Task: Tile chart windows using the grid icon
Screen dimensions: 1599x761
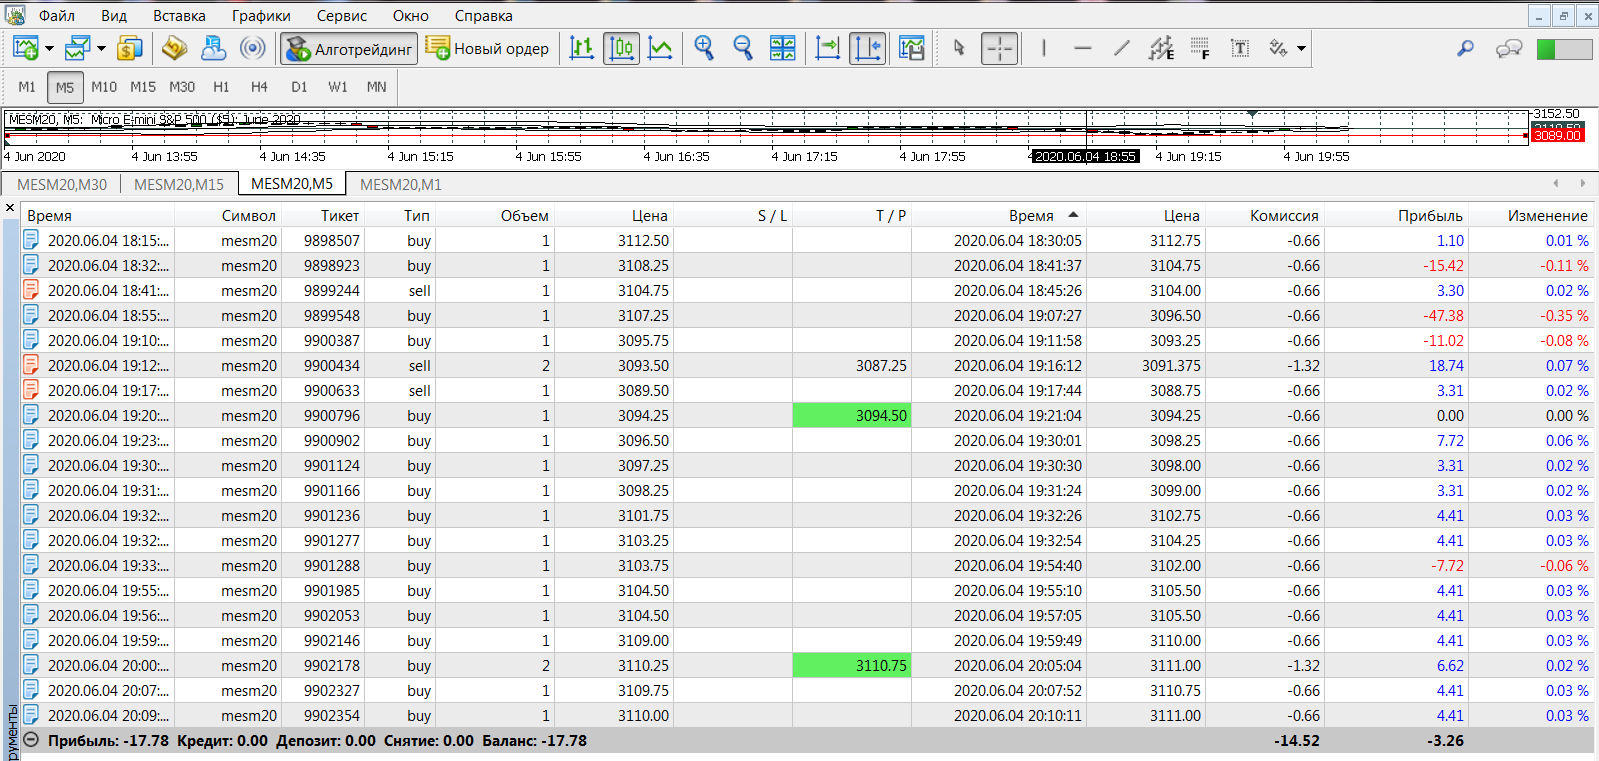Action: point(782,48)
